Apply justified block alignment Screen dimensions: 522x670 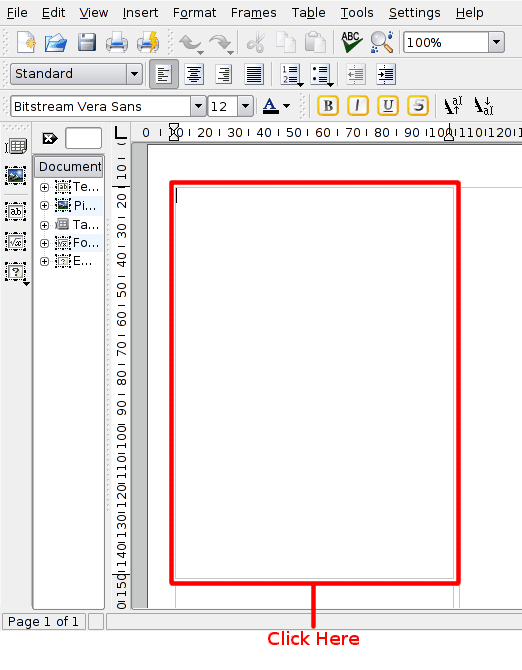(254, 74)
